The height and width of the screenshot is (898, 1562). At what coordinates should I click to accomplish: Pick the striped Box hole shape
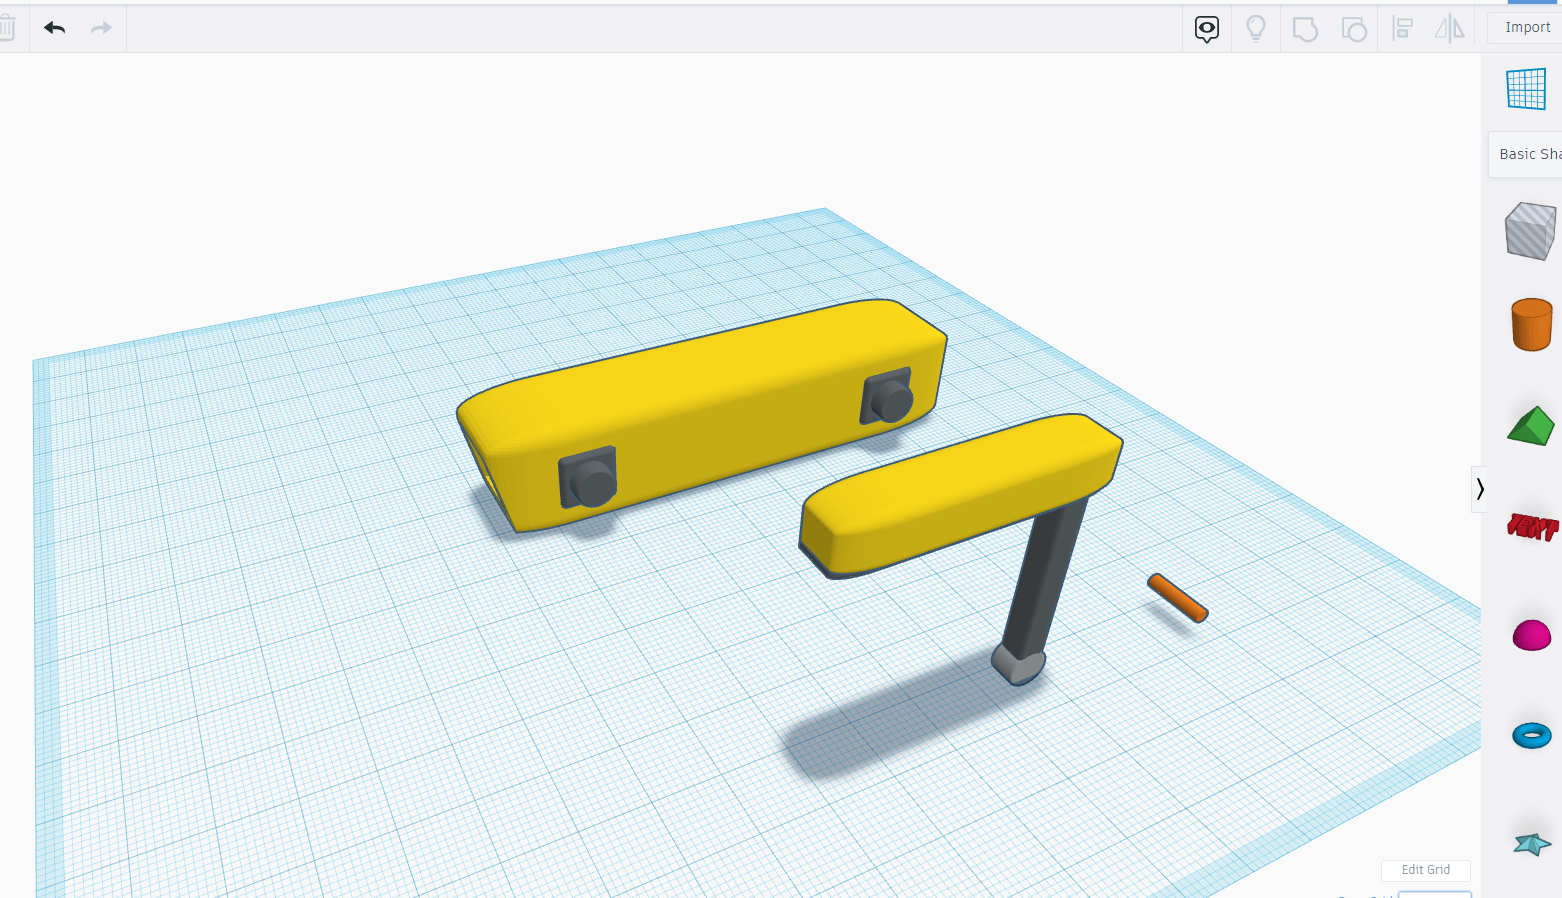[x=1530, y=231]
